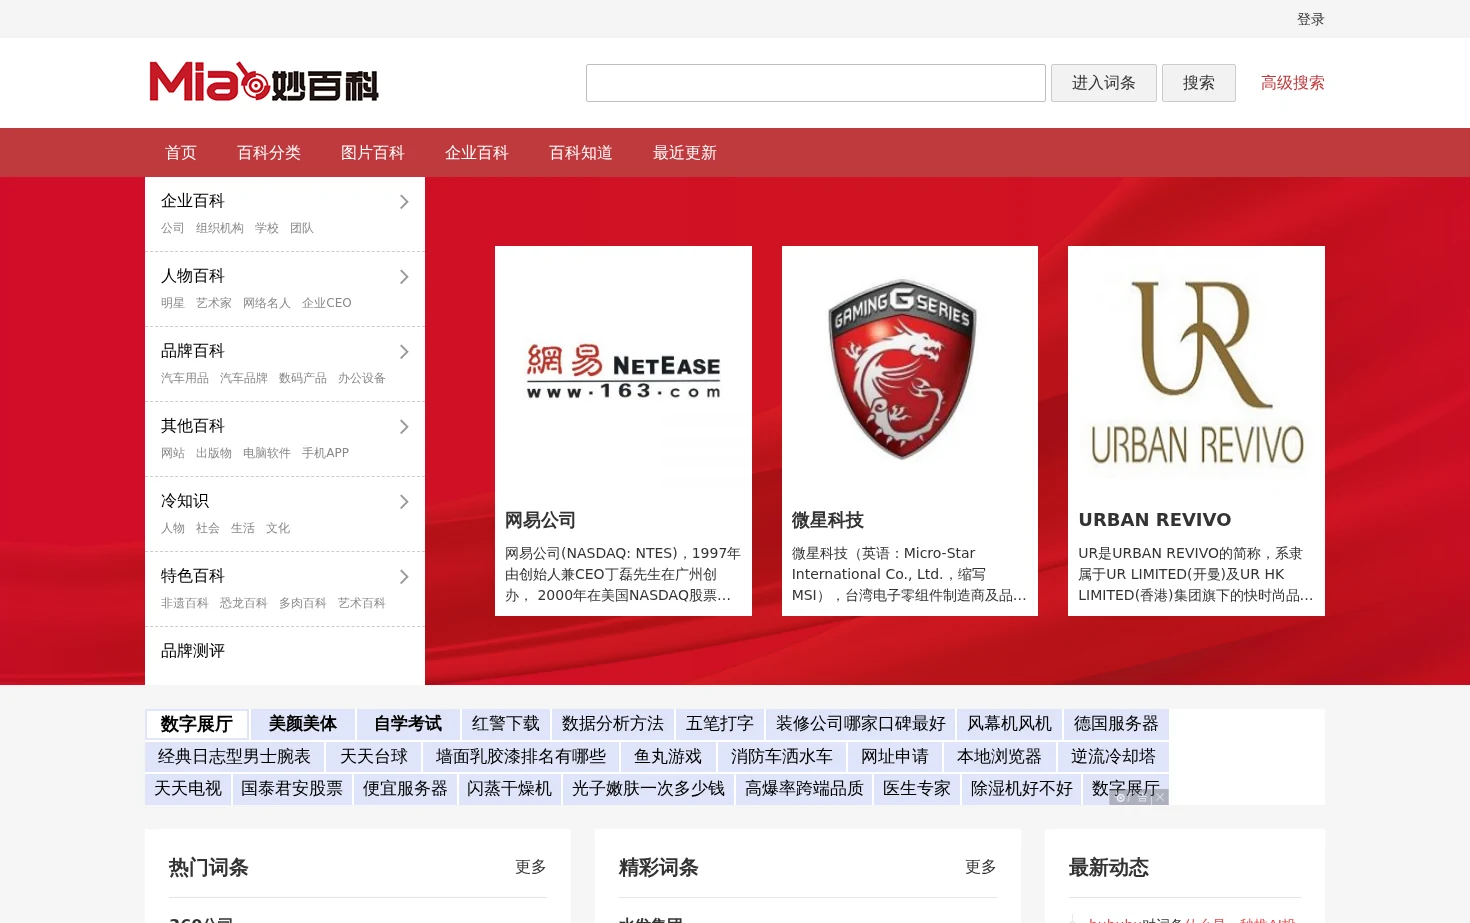This screenshot has width=1470, height=923.
Task: Open the URBAN REVIVO entry title
Action: 1155,520
